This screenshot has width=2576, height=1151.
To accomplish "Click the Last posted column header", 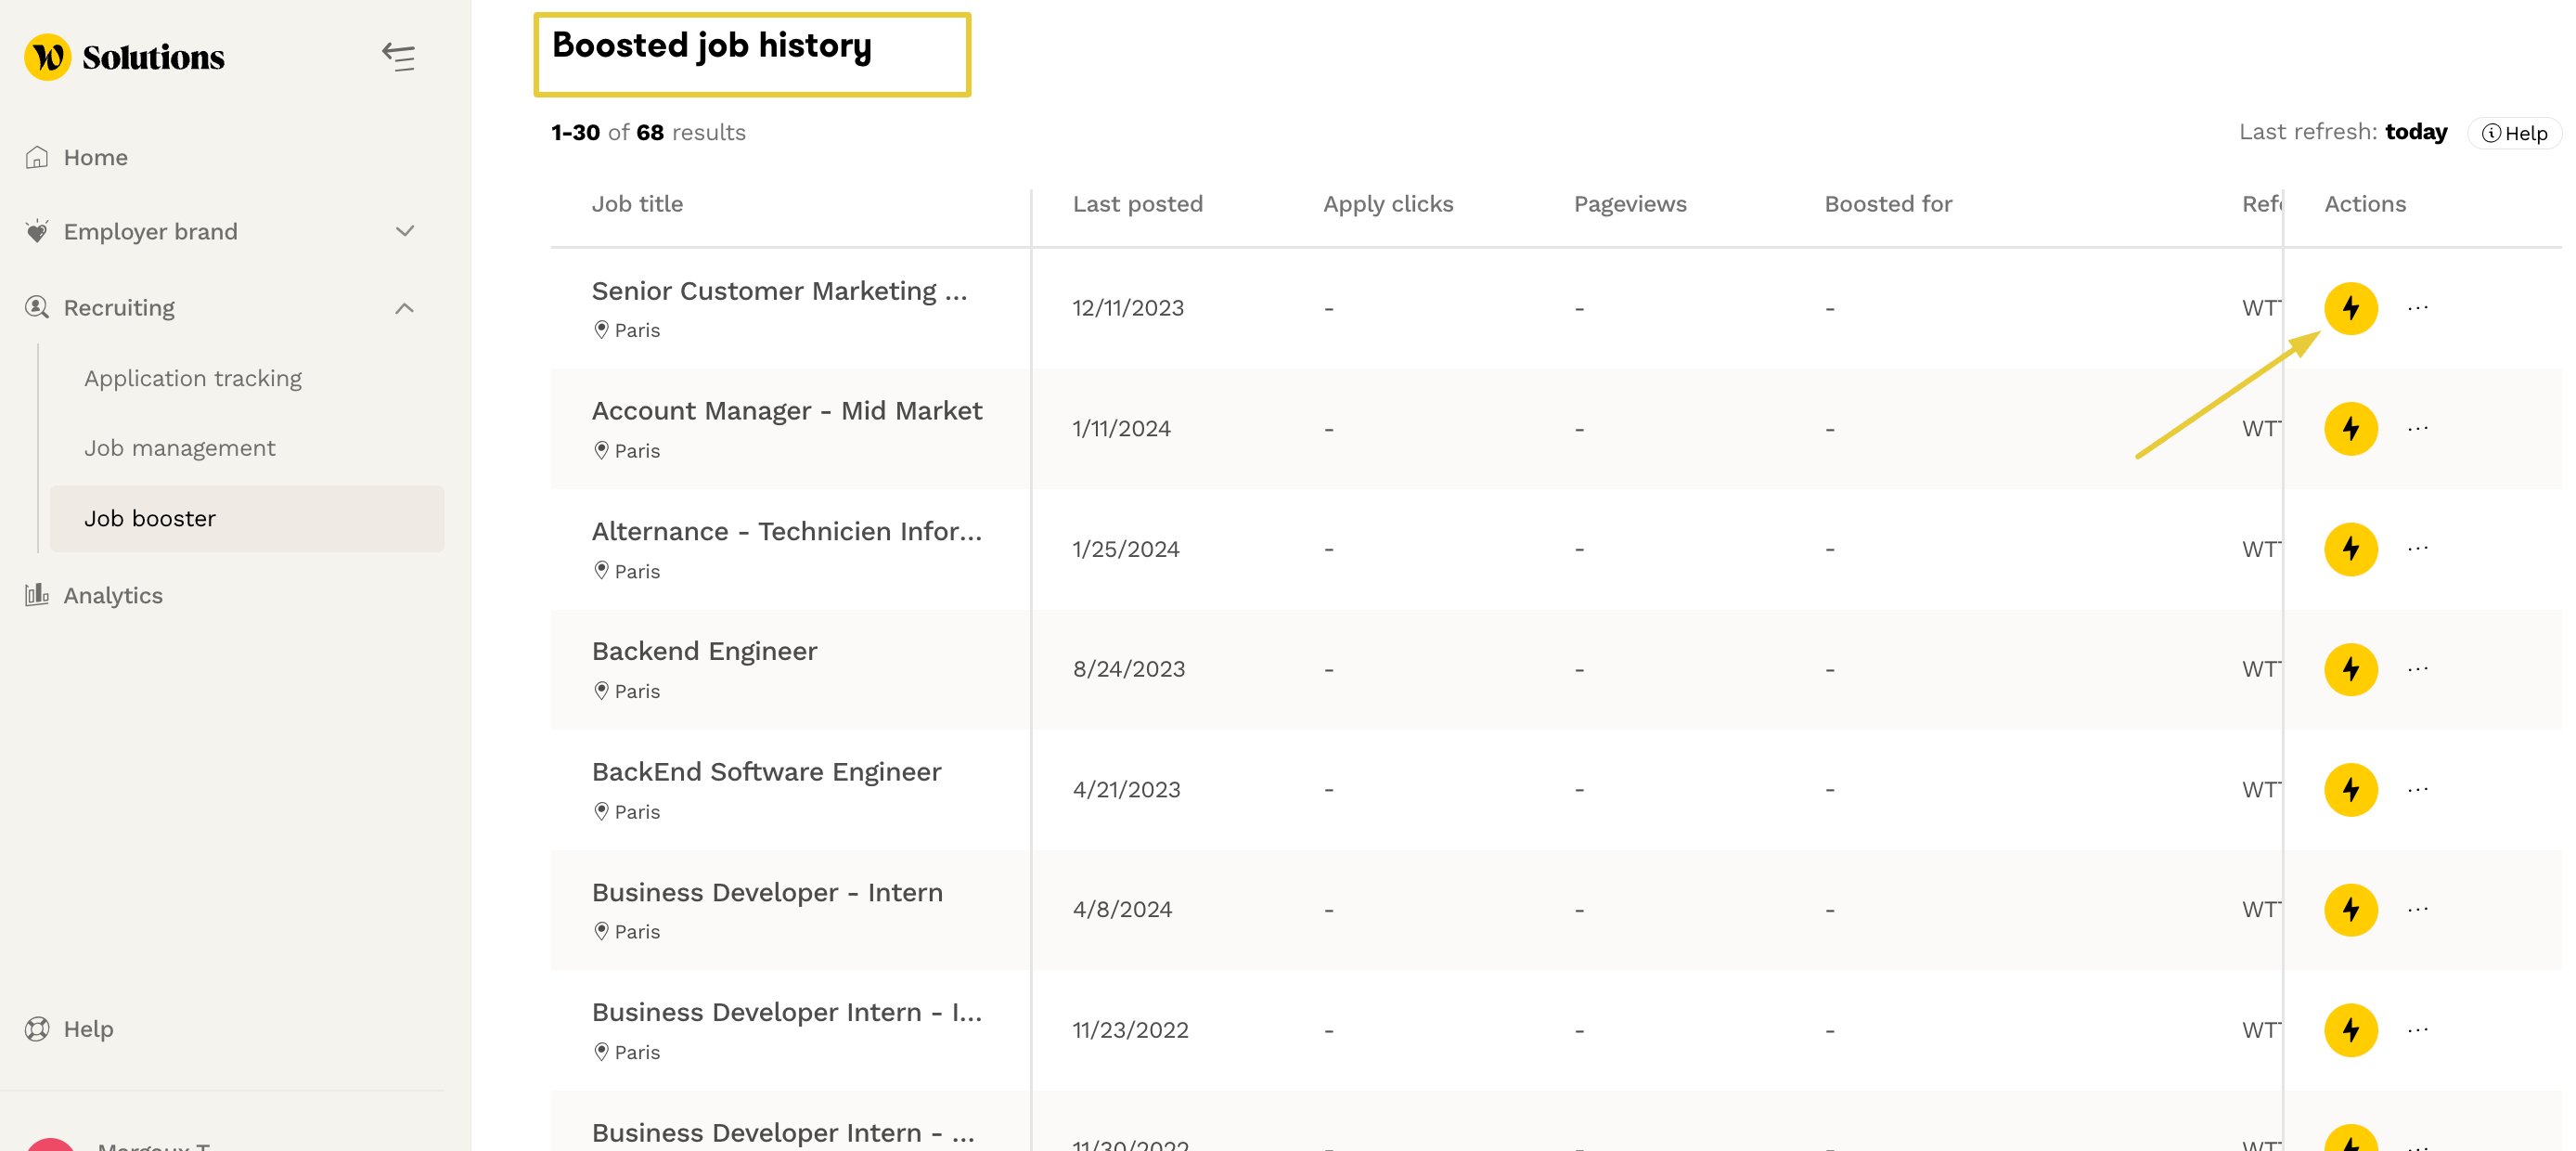I will point(1137,204).
